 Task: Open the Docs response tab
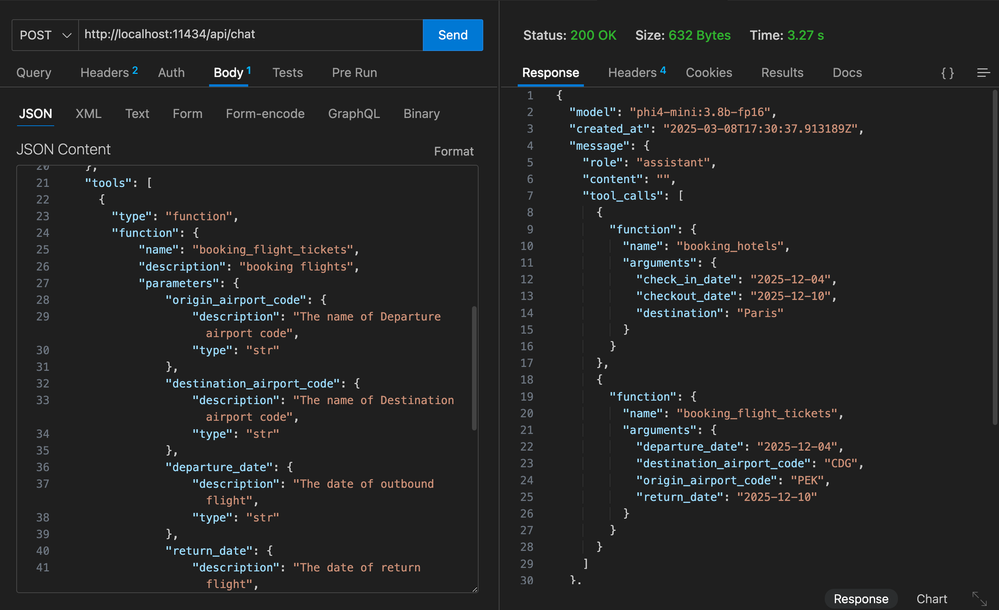[x=847, y=73]
